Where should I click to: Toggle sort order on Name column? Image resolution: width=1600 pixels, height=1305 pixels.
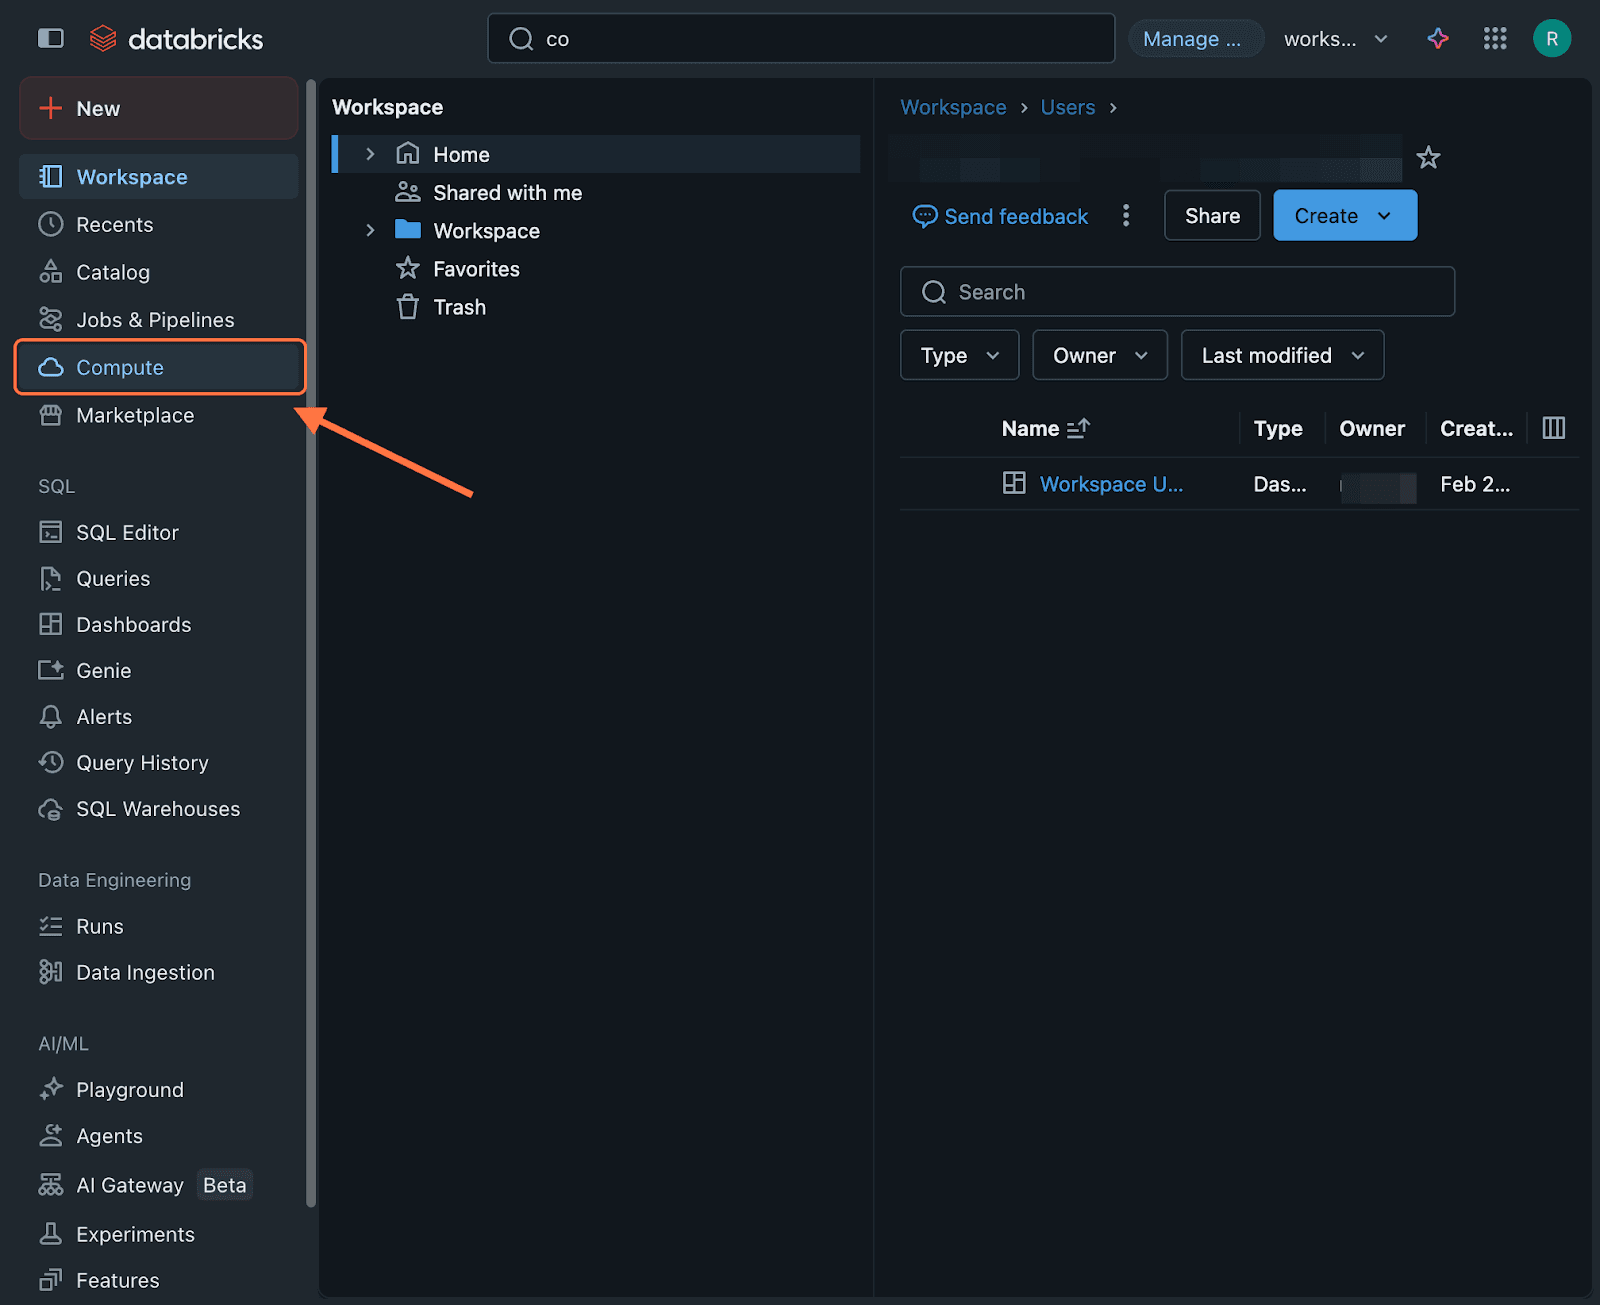coord(1077,428)
